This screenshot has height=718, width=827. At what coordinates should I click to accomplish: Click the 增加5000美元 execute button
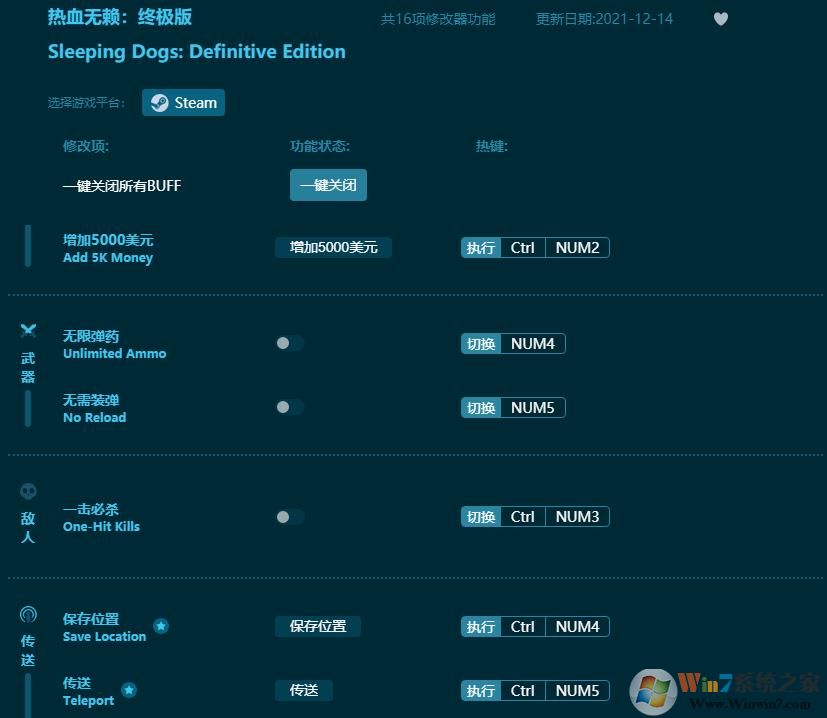333,247
